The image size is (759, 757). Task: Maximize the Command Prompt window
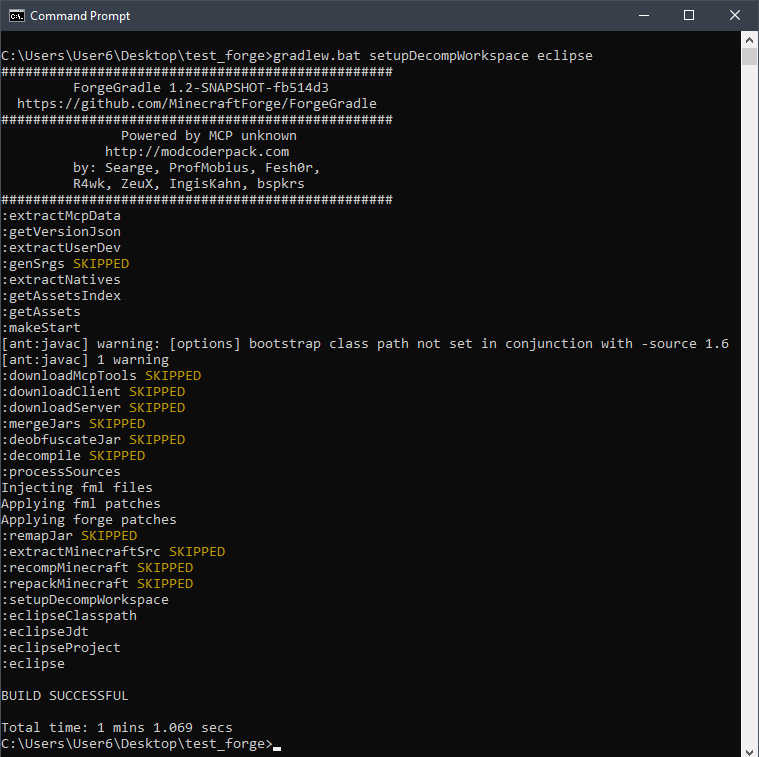click(x=689, y=15)
